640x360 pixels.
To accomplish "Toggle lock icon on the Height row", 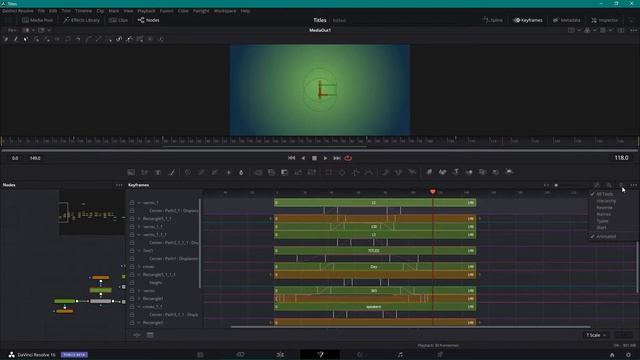I will [132, 283].
